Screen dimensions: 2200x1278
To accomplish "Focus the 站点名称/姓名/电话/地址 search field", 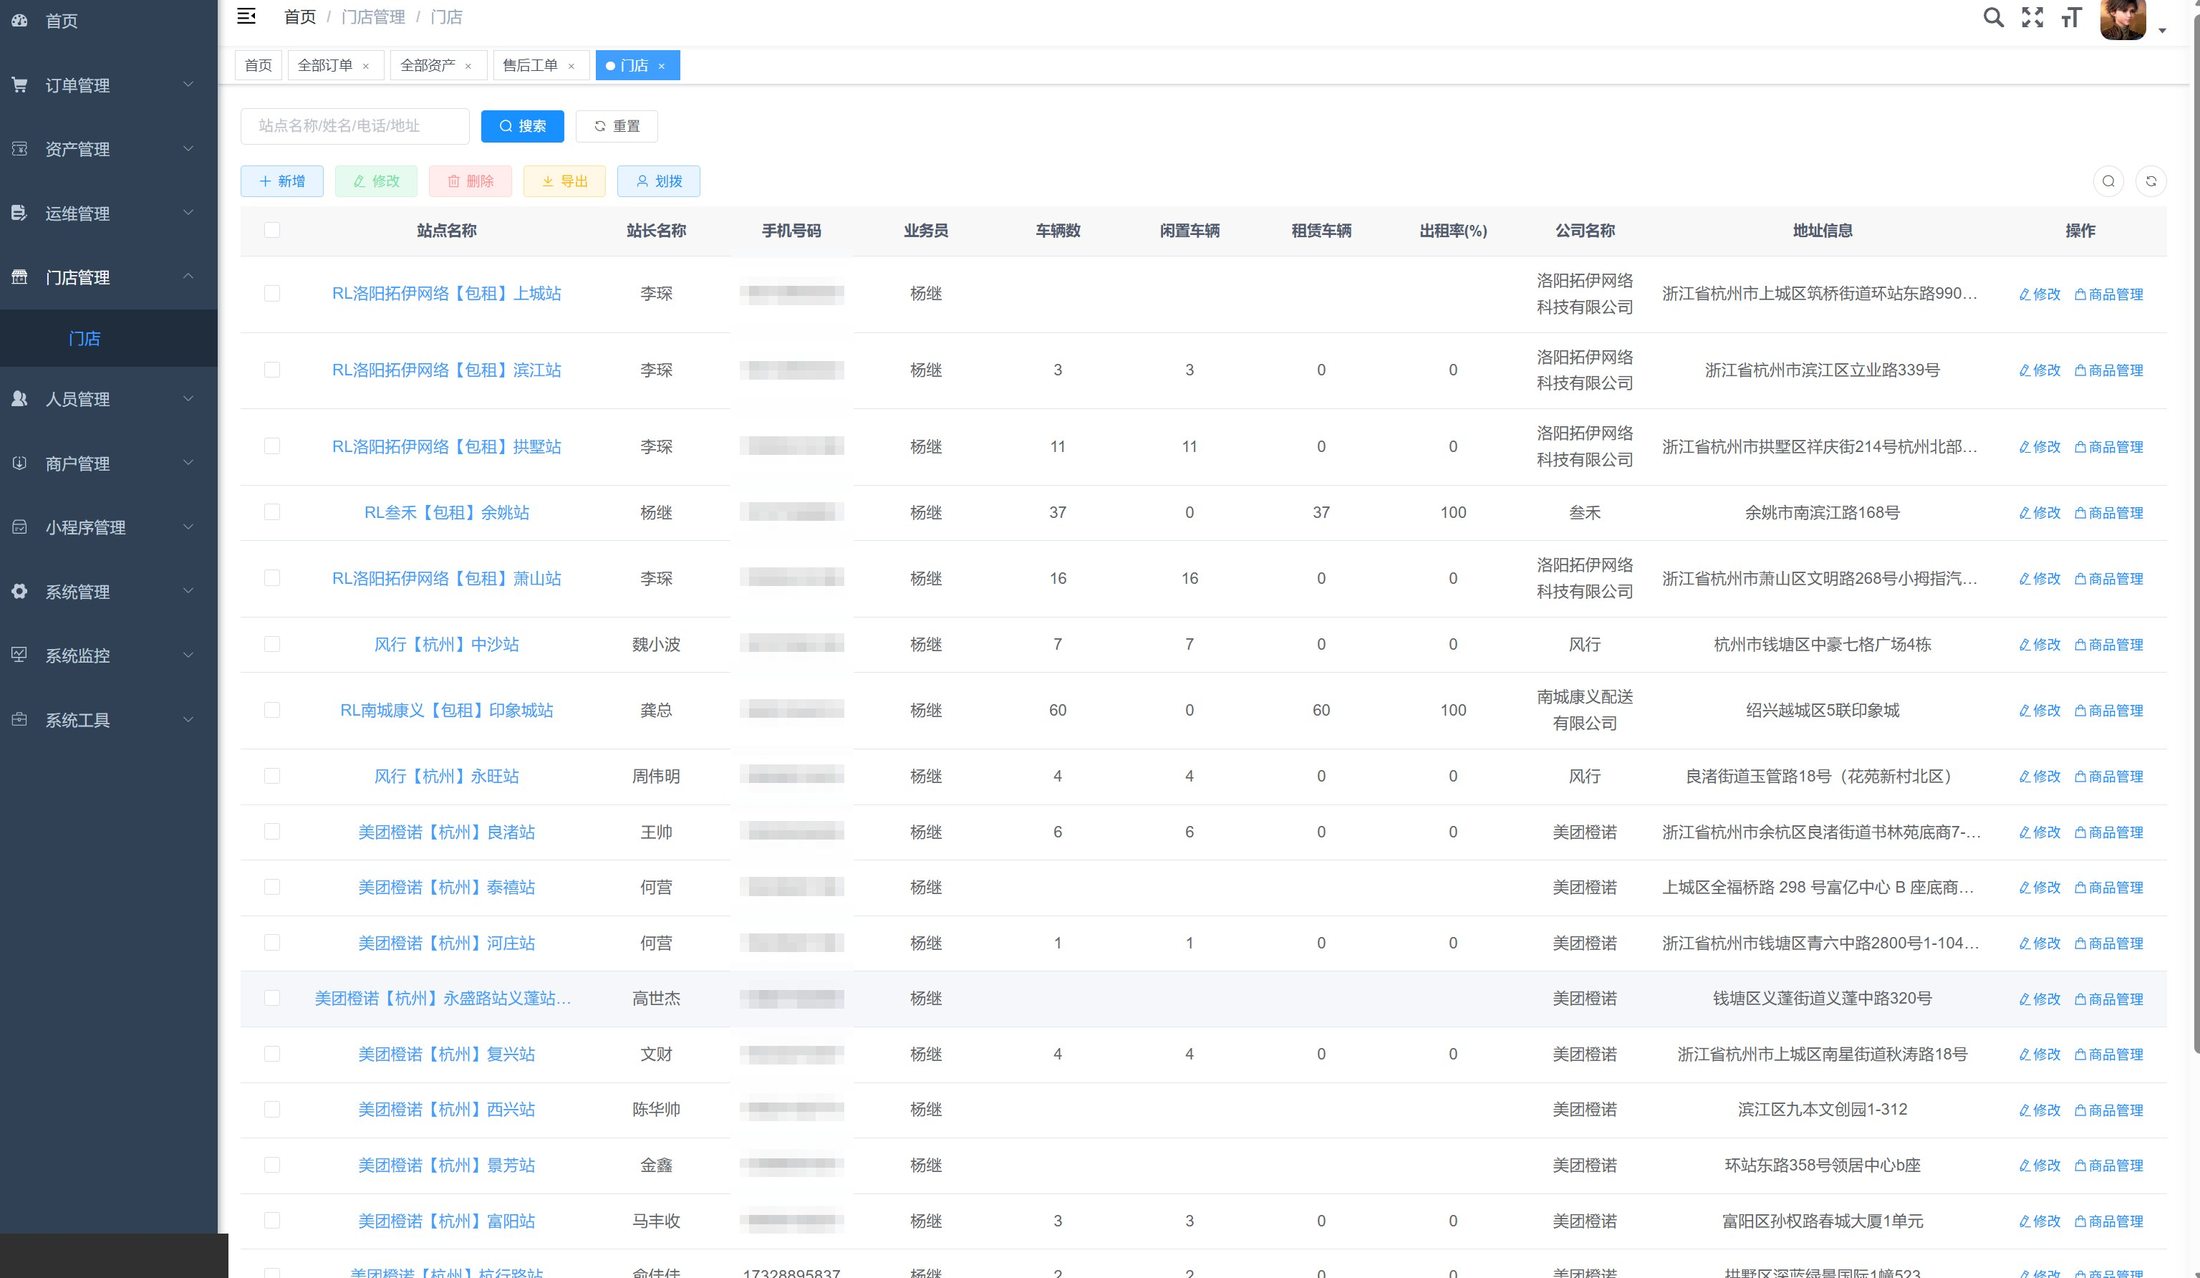I will point(355,127).
